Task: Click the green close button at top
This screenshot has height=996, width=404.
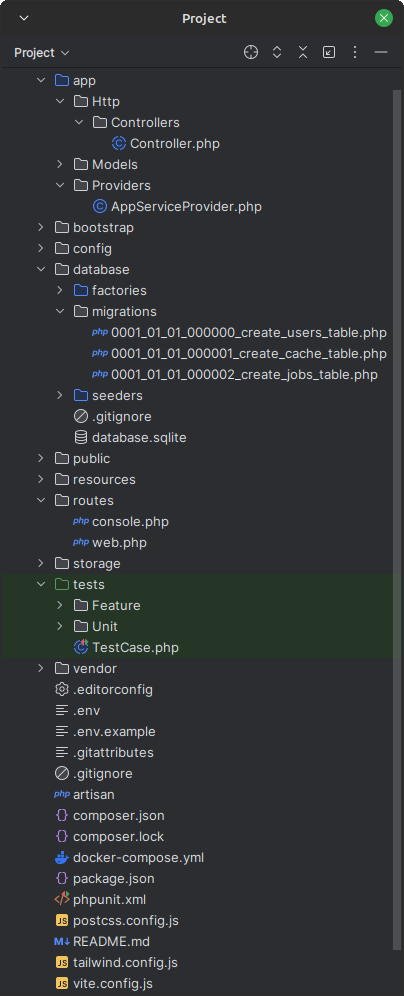Action: click(384, 18)
